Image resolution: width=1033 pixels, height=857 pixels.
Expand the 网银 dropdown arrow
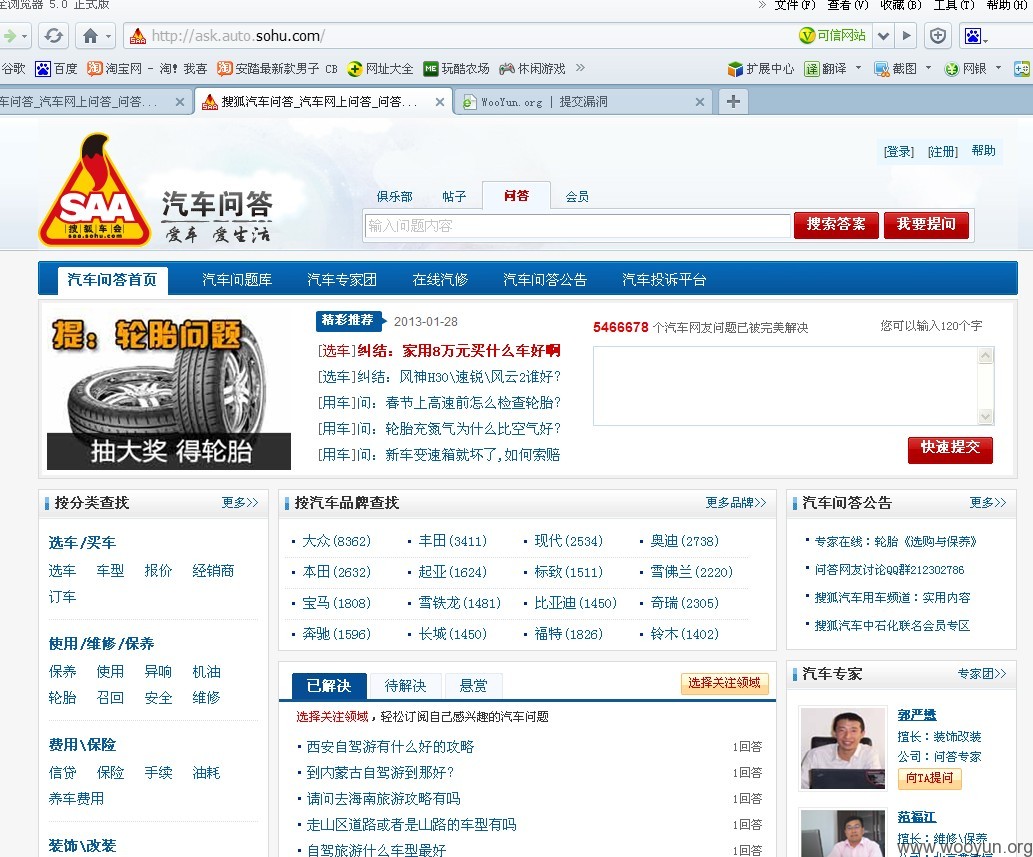[998, 68]
